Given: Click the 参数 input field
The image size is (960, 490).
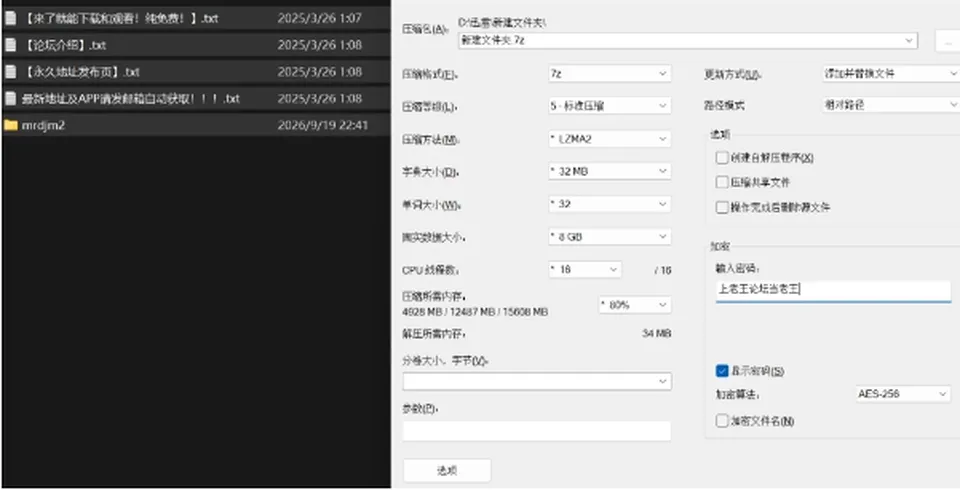Looking at the screenshot, I should [x=536, y=431].
